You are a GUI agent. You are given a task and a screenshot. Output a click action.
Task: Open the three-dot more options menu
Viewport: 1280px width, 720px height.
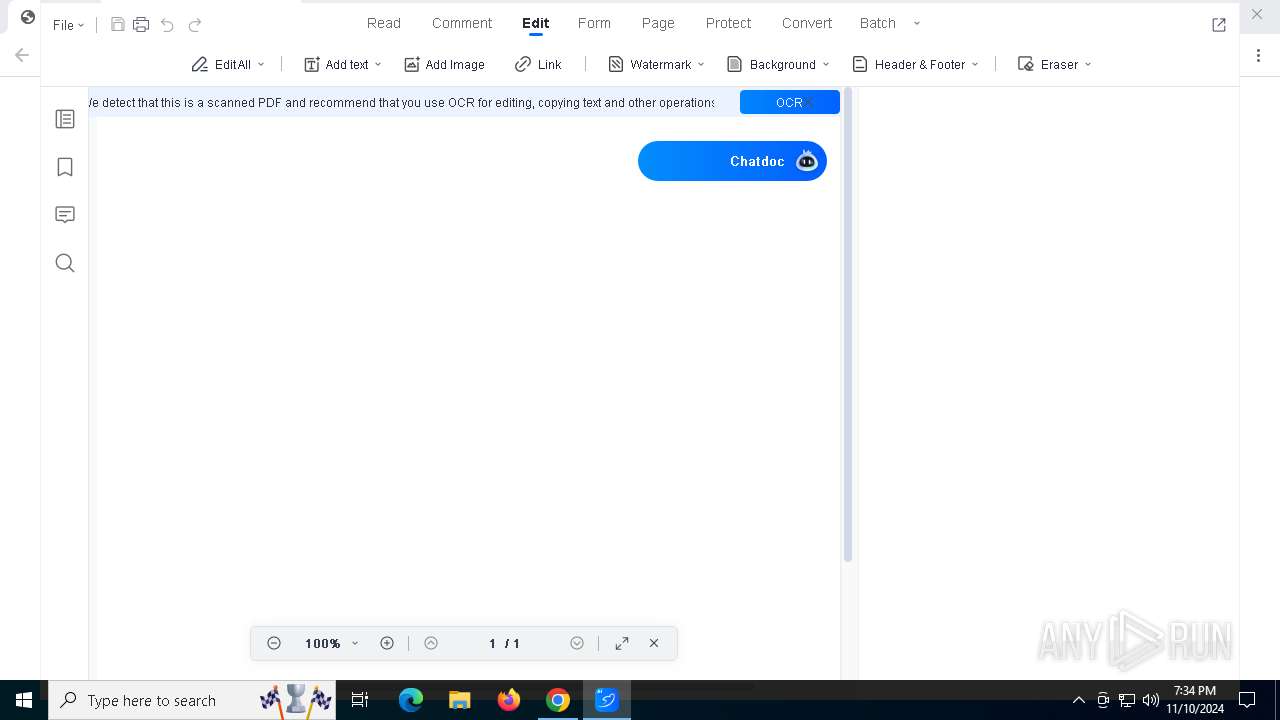click(1258, 56)
